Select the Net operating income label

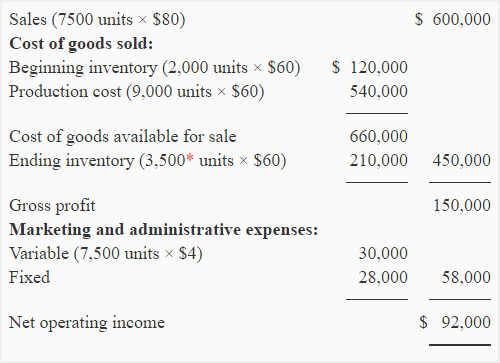[87, 323]
